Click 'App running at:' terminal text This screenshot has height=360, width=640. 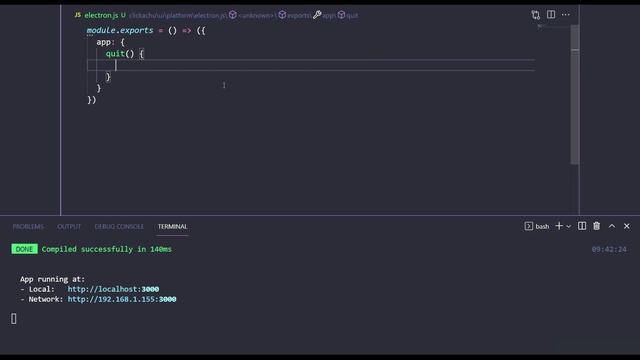tap(52, 279)
